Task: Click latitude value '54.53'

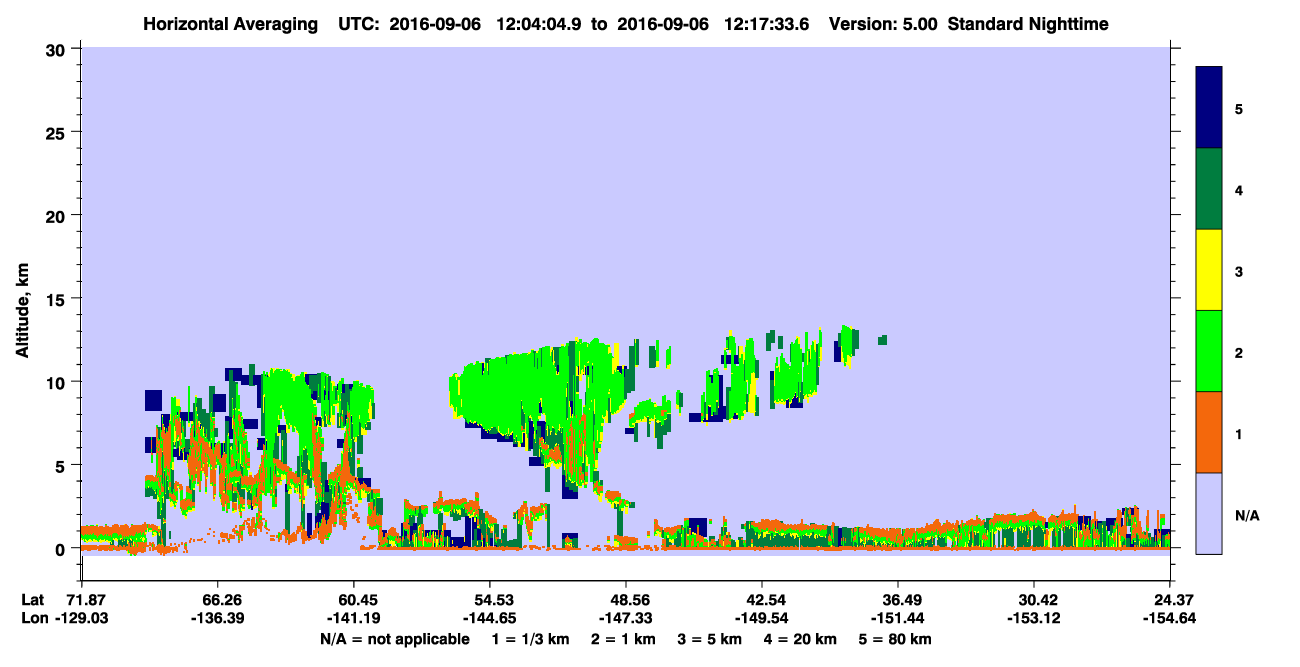Action: (489, 600)
